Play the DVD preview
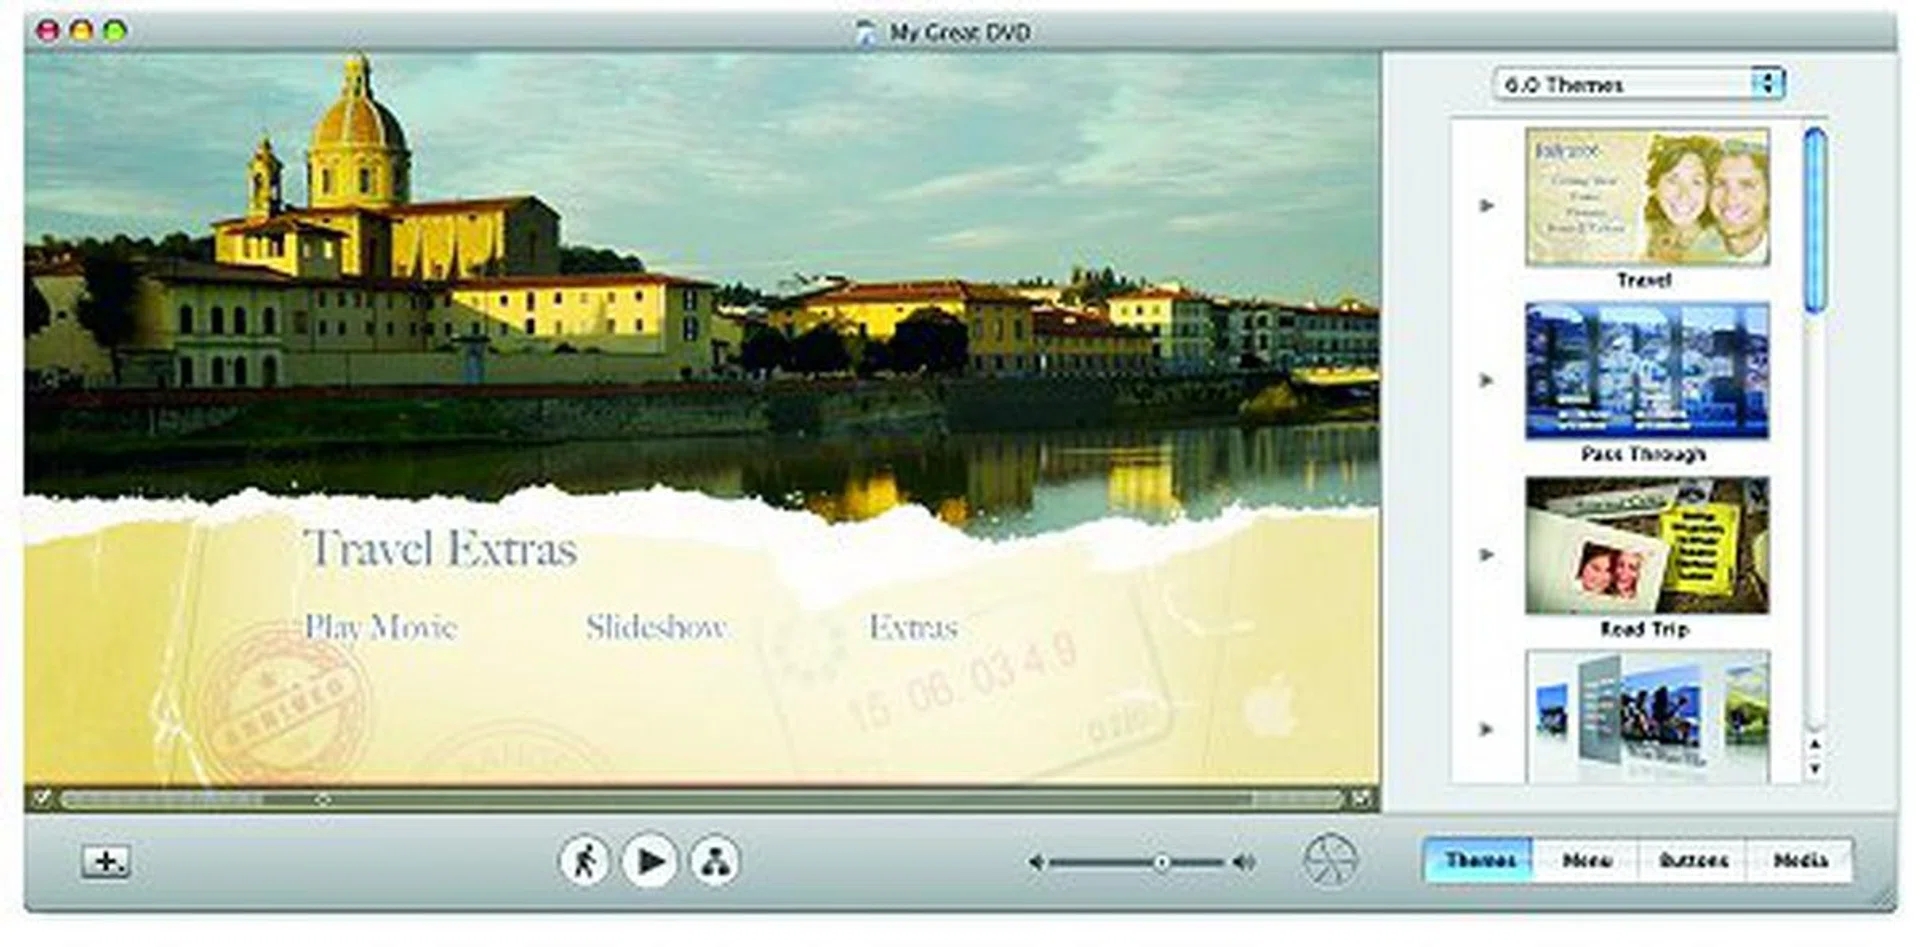This screenshot has height=947, width=1920. click(x=650, y=860)
